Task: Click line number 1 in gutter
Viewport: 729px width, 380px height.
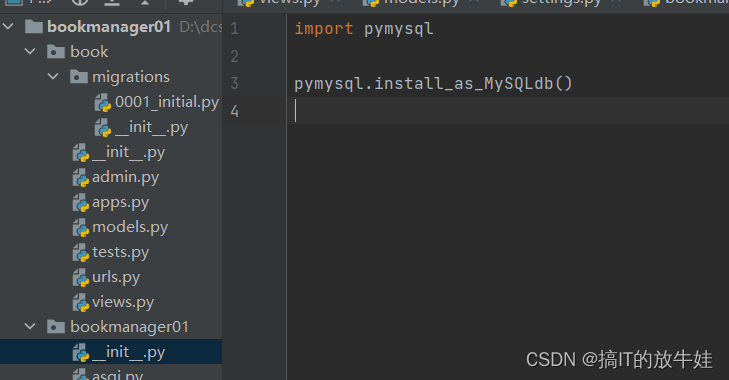Action: click(x=234, y=29)
